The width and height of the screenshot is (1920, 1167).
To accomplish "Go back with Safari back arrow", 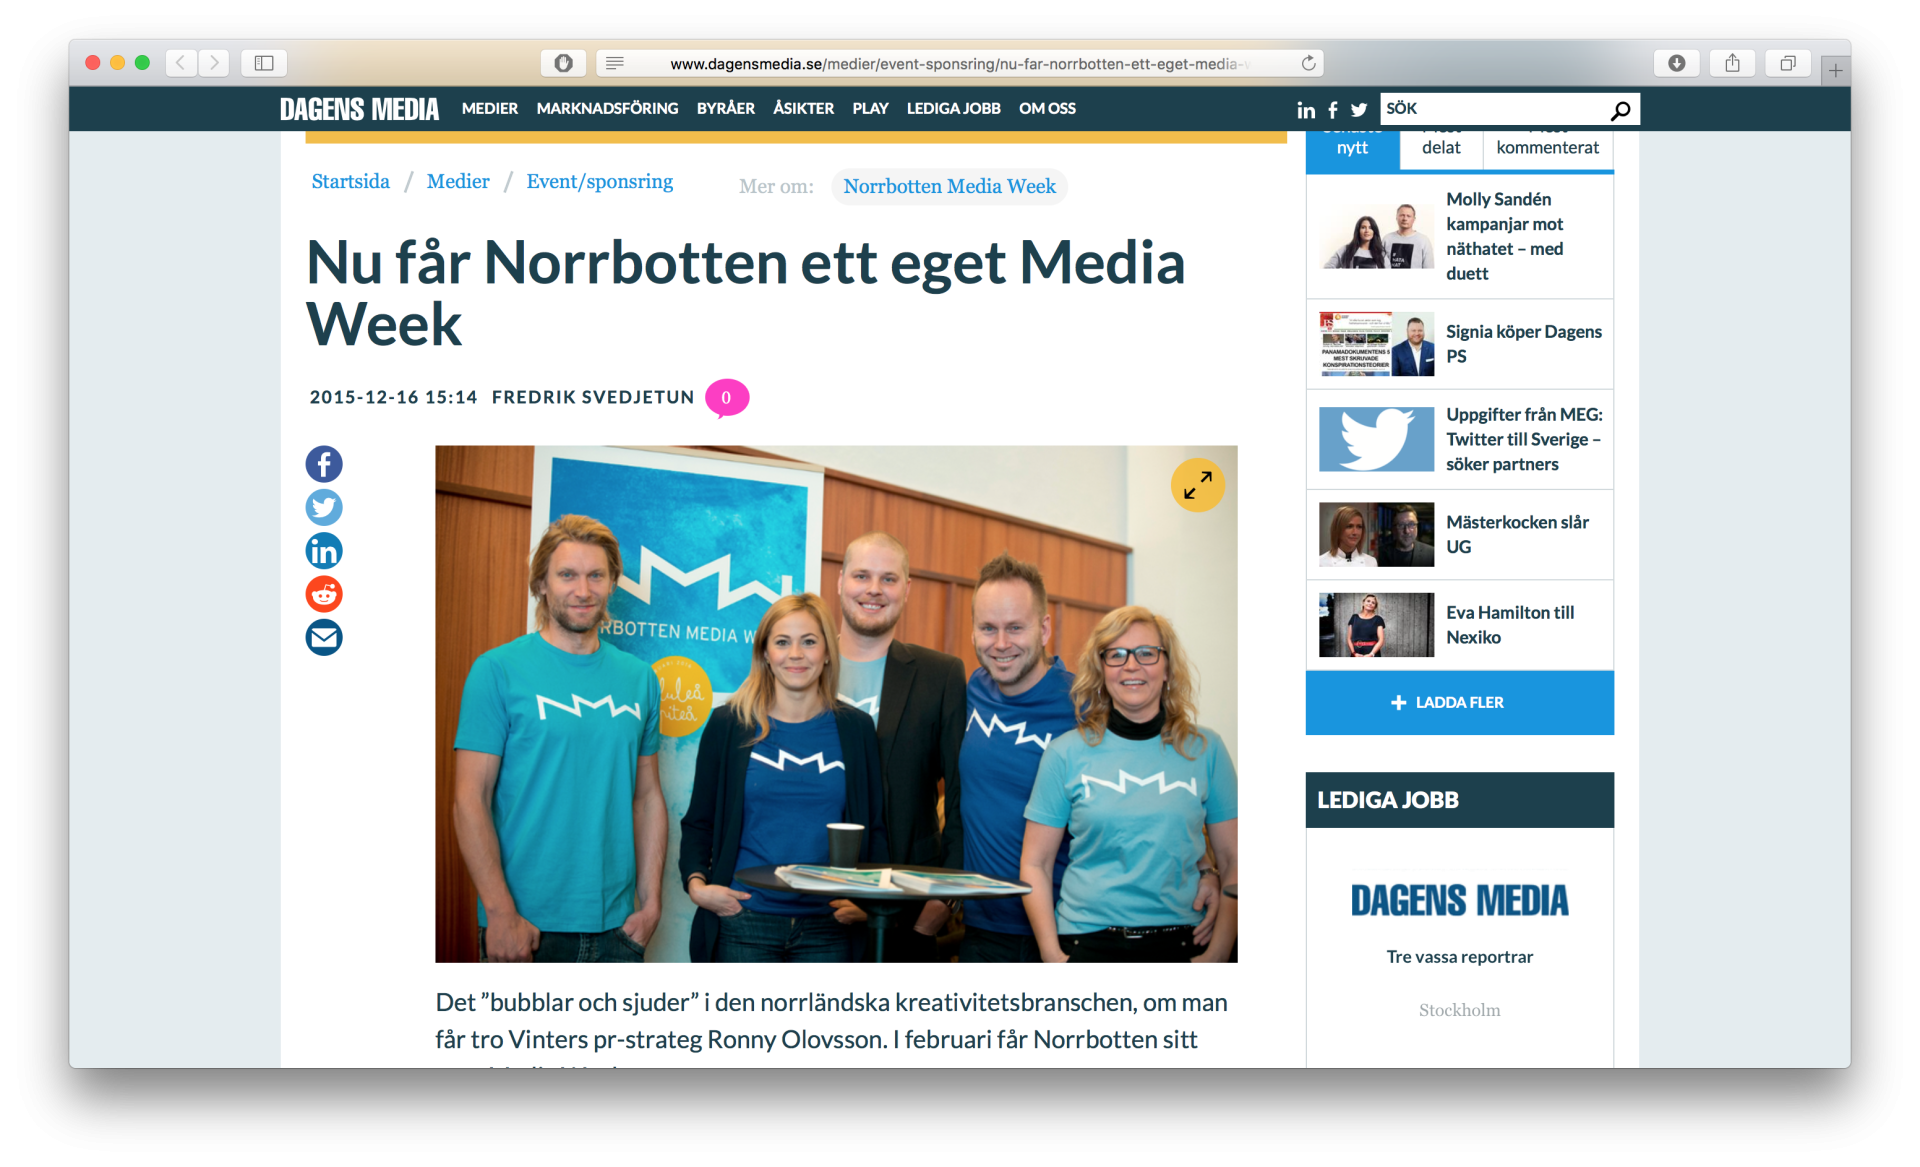I will pyautogui.click(x=181, y=63).
